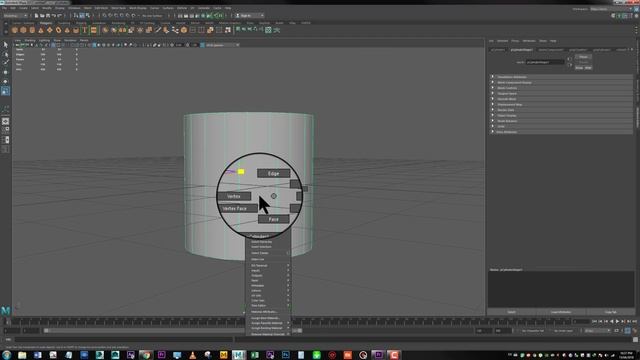Activate the Rotate tool in toolbox
Image resolution: width=640 pixels, height=360 pixels.
pos(5,82)
